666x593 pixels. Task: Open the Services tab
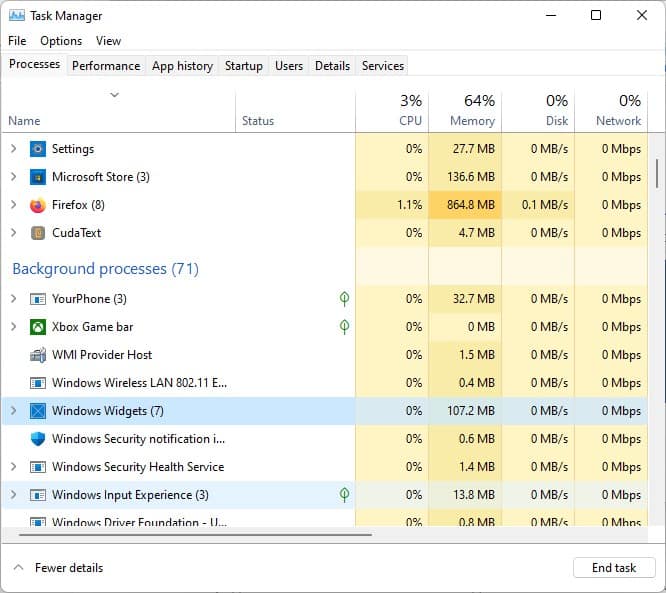(x=383, y=66)
